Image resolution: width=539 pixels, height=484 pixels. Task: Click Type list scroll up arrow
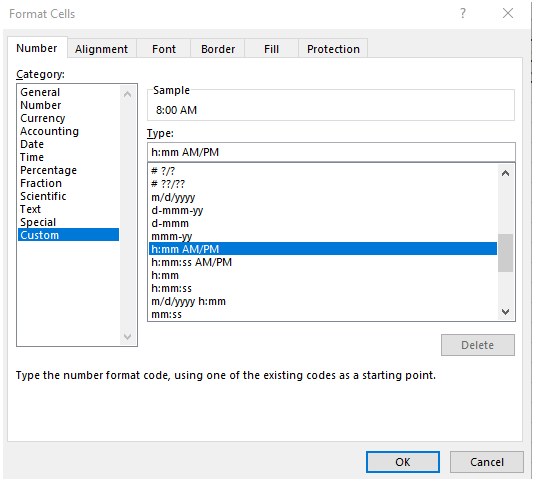505,173
